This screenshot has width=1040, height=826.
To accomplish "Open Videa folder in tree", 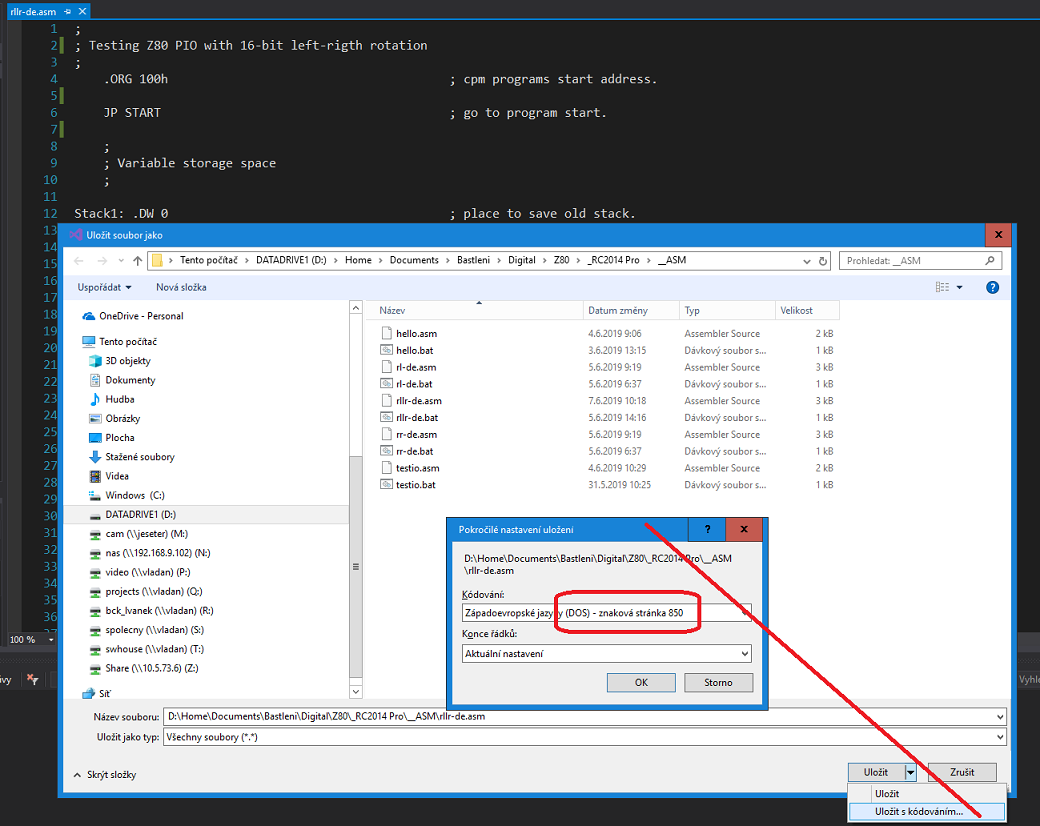I will tap(116, 476).
